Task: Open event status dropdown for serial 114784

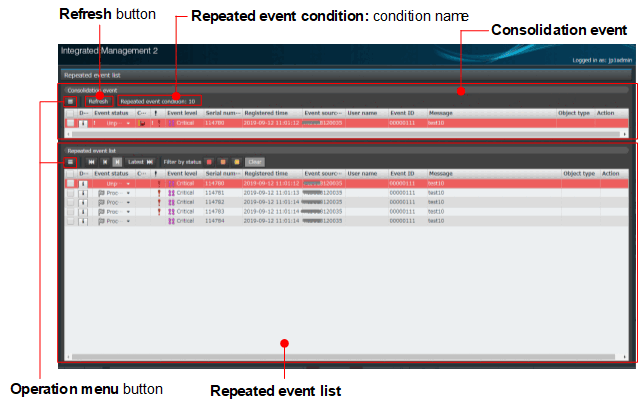Action: click(x=128, y=222)
